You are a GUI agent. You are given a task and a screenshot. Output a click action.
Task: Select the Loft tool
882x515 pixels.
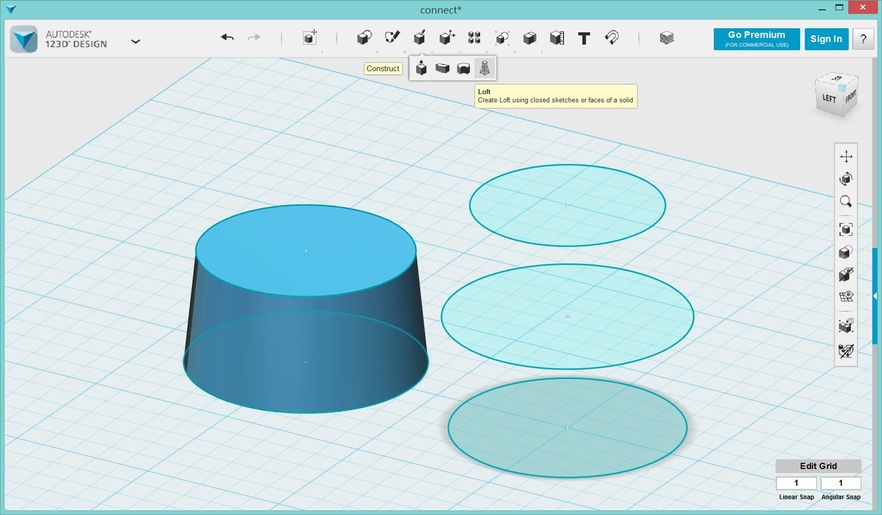tap(485, 68)
